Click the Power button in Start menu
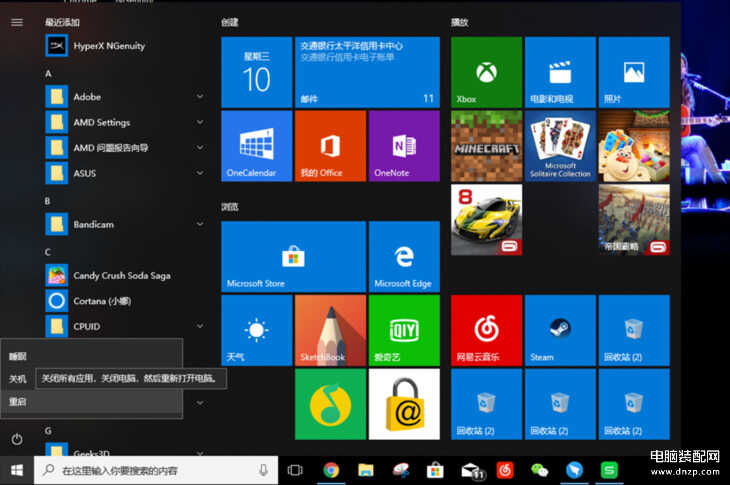This screenshot has width=730, height=485. pyautogui.click(x=17, y=439)
